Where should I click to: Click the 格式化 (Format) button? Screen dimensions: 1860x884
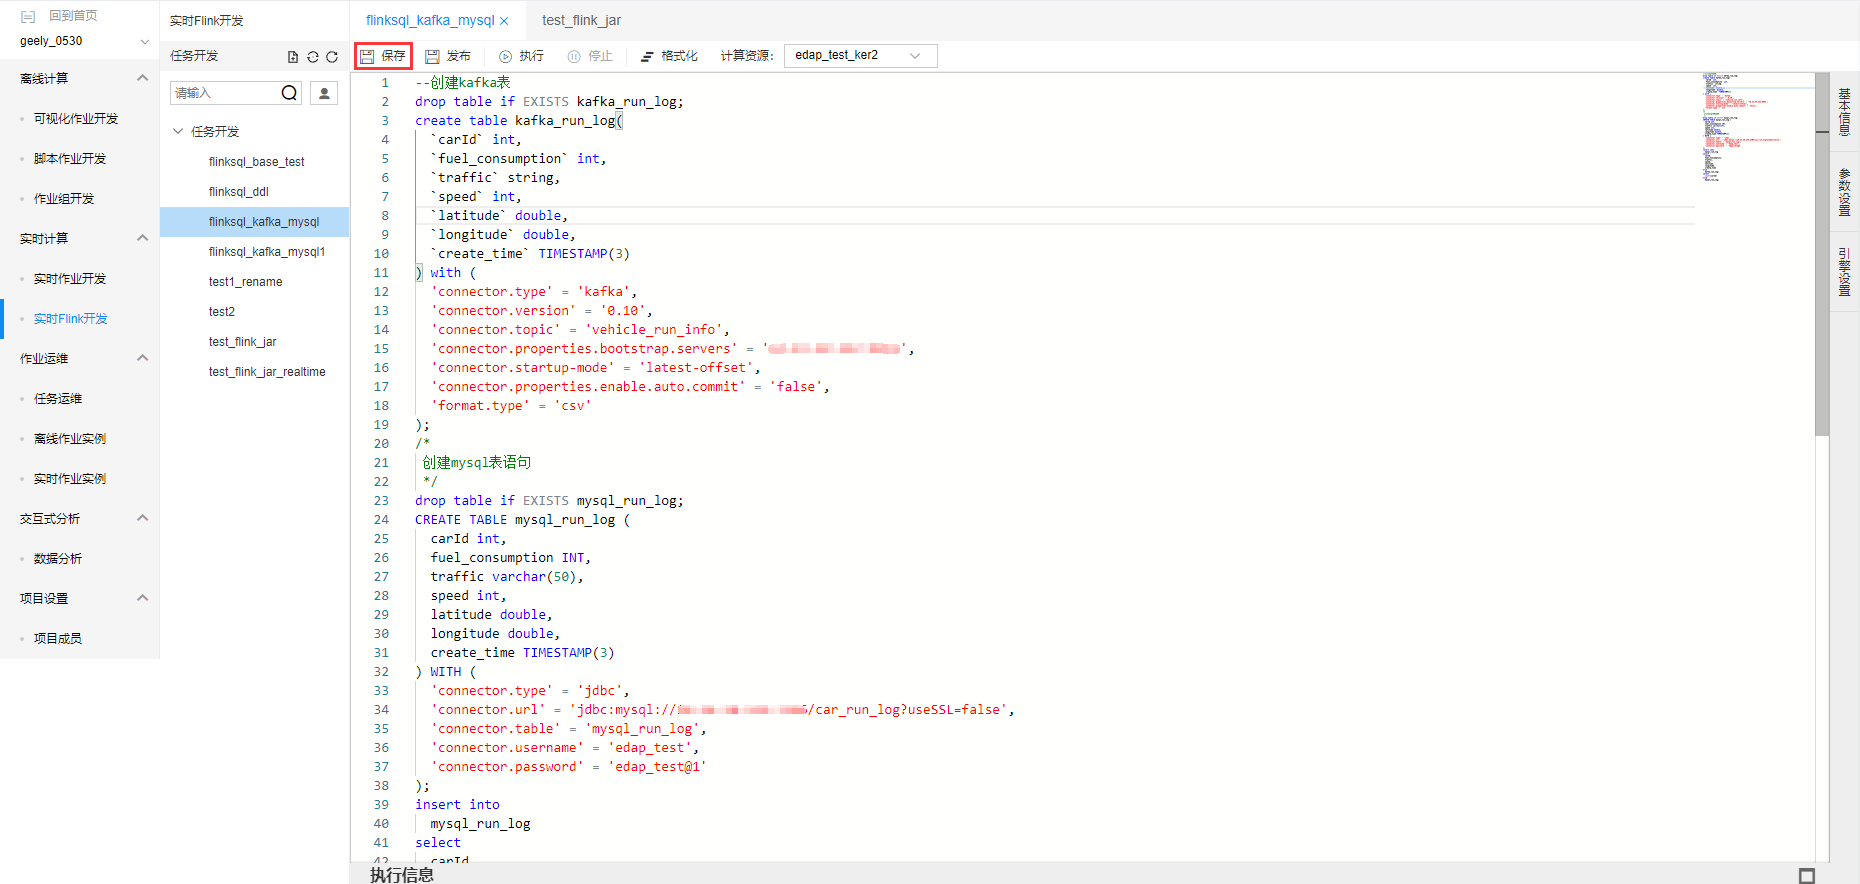669,56
